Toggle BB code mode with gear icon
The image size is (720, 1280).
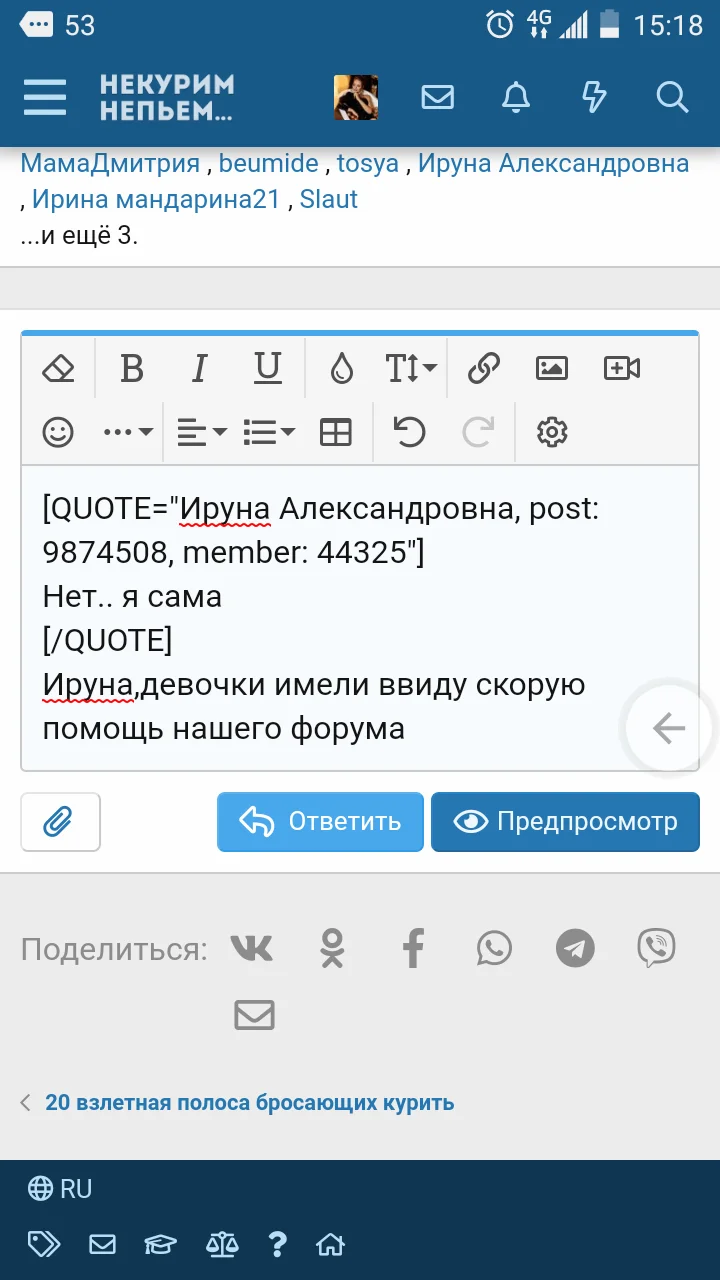[552, 432]
